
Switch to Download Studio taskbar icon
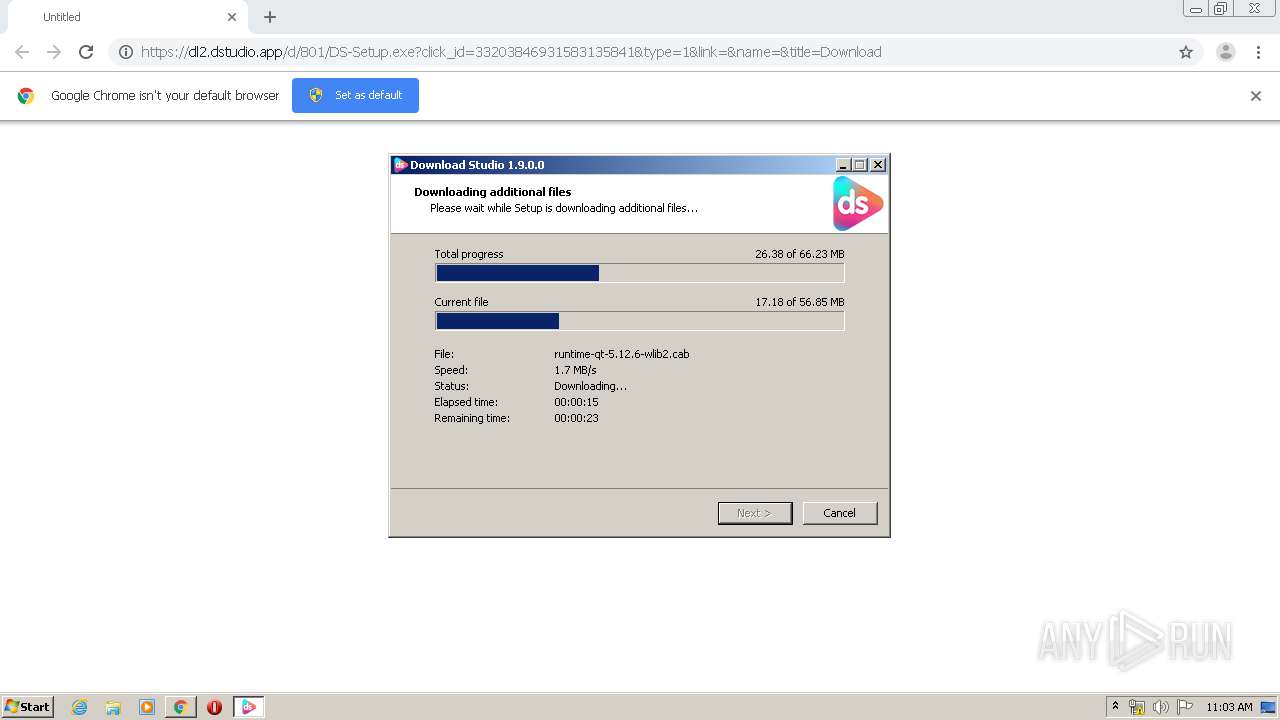[x=249, y=707]
